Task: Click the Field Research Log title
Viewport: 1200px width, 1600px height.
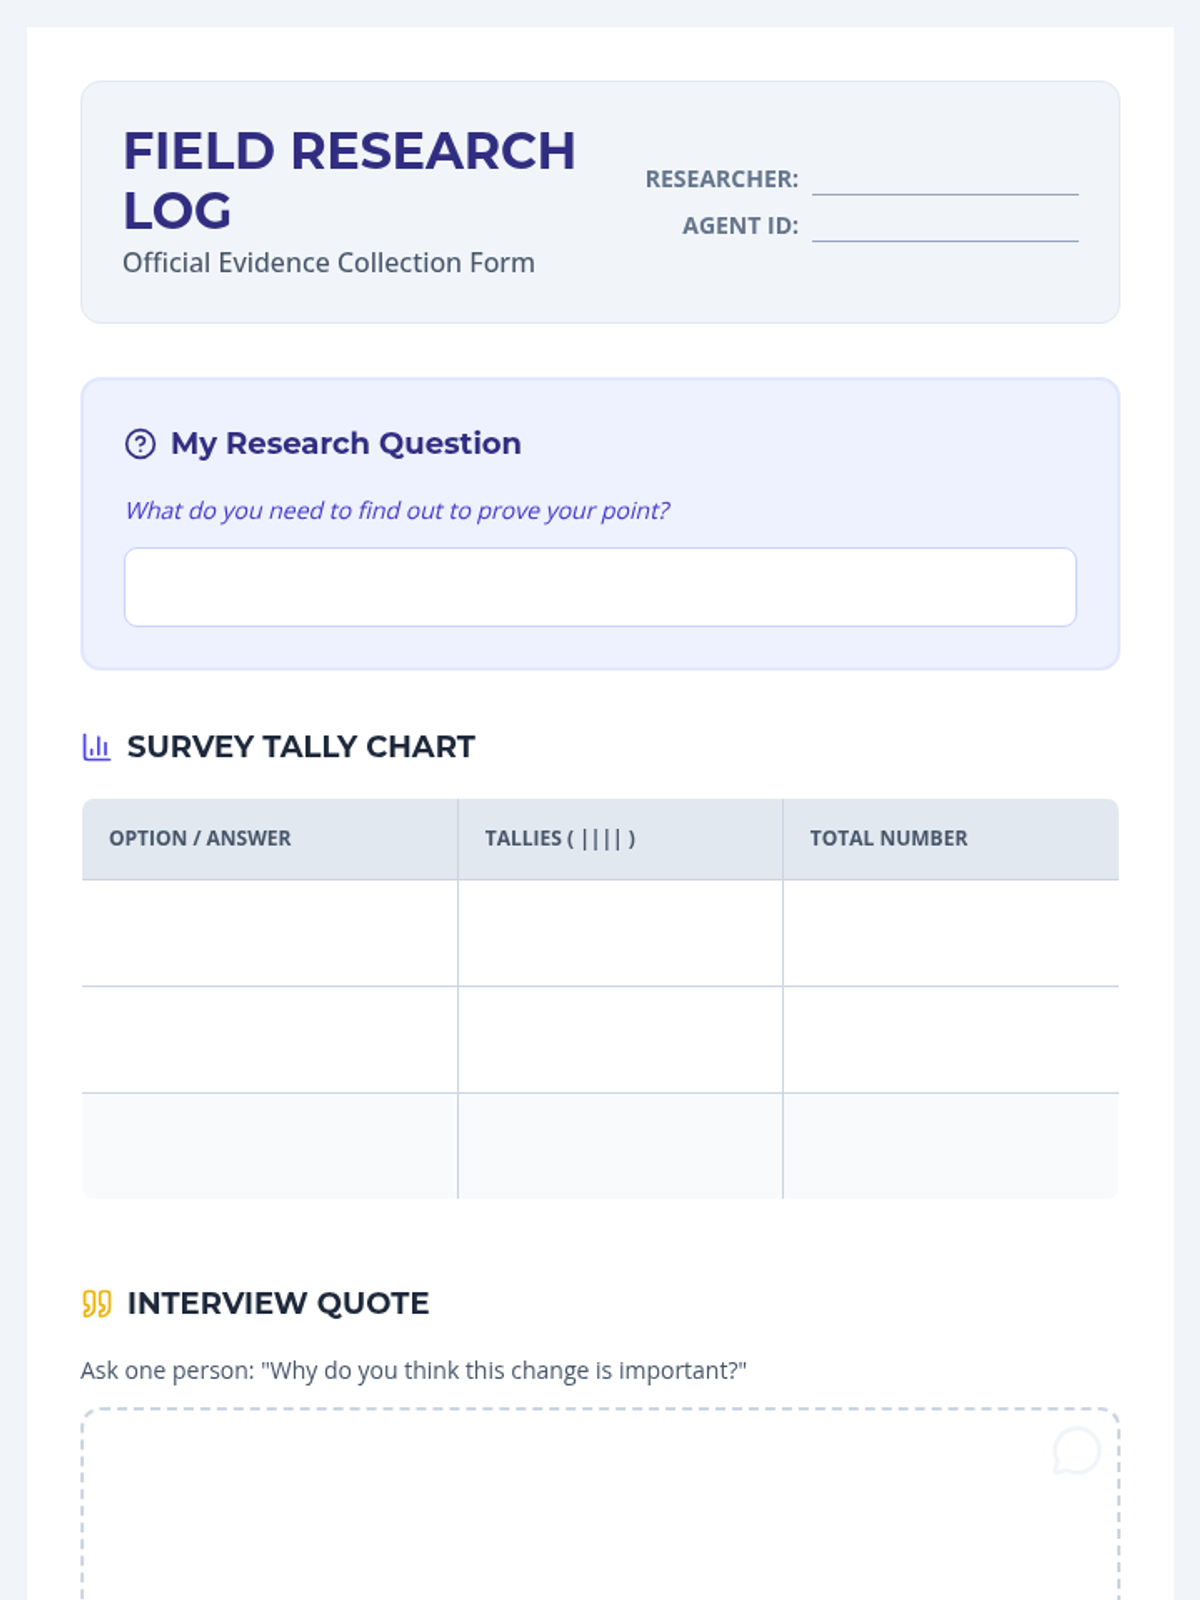Action: point(349,181)
